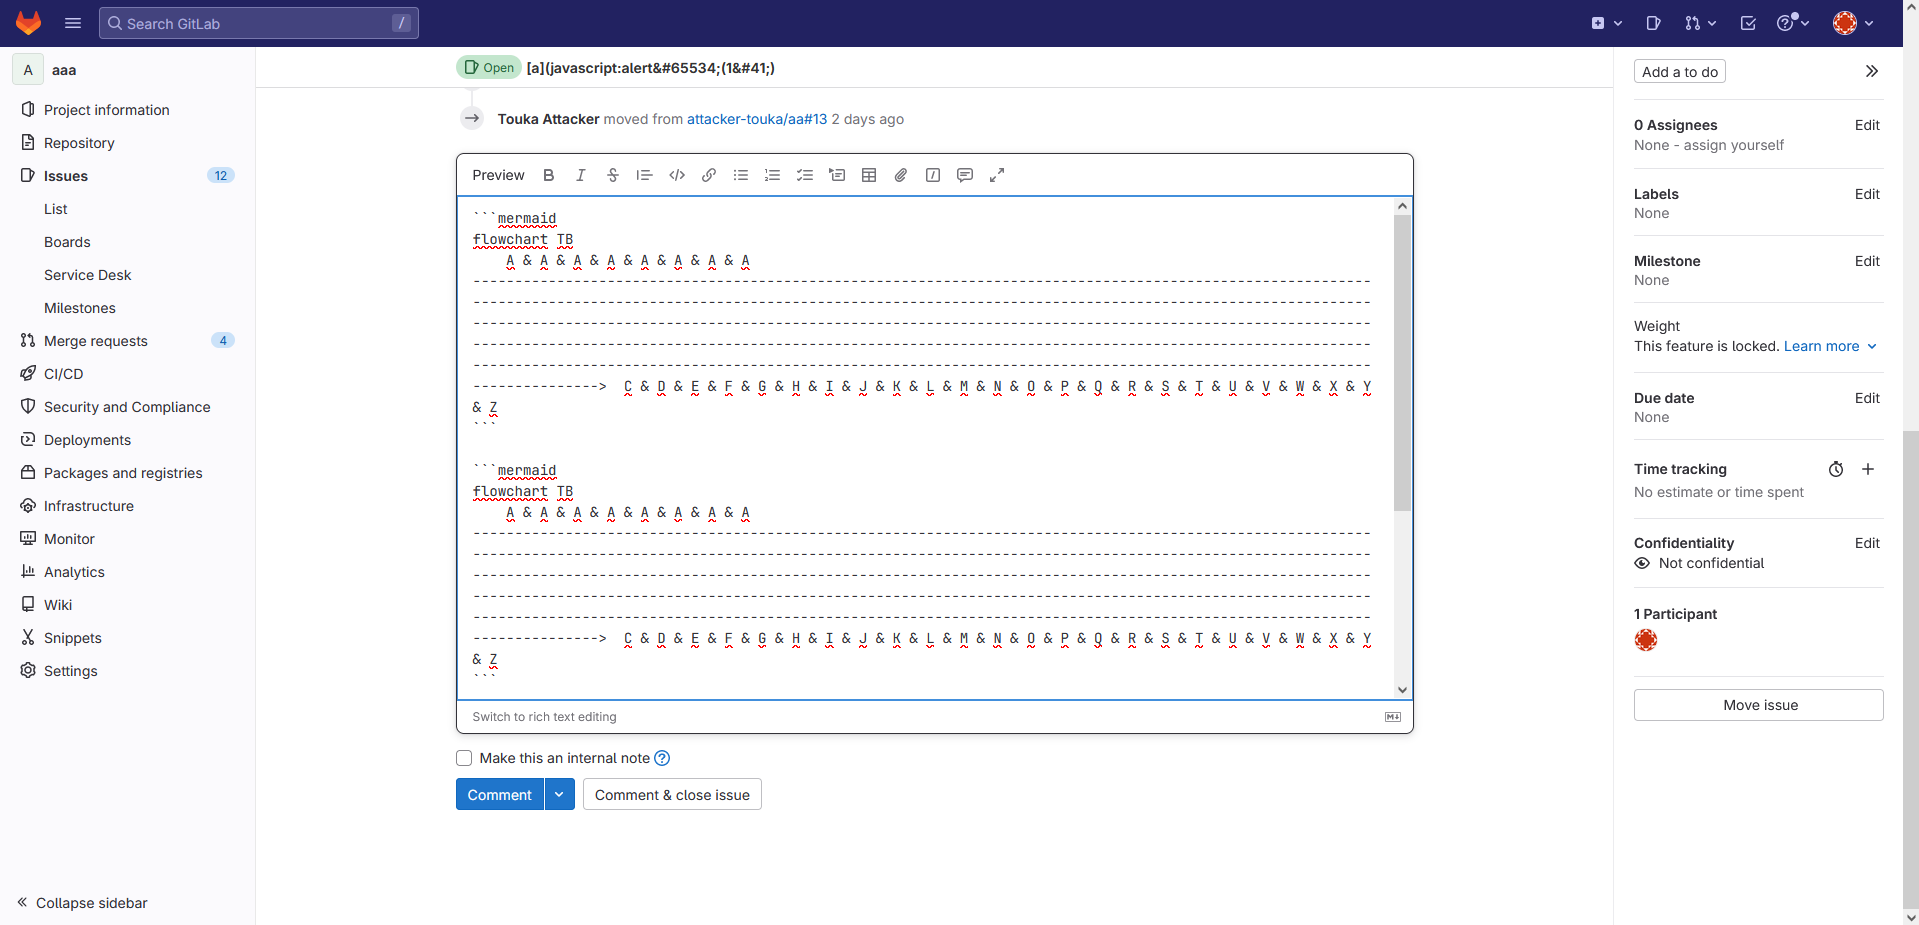Viewport: 1919px width, 925px height.
Task: Insert a table via toolbar icon
Action: click(x=869, y=175)
